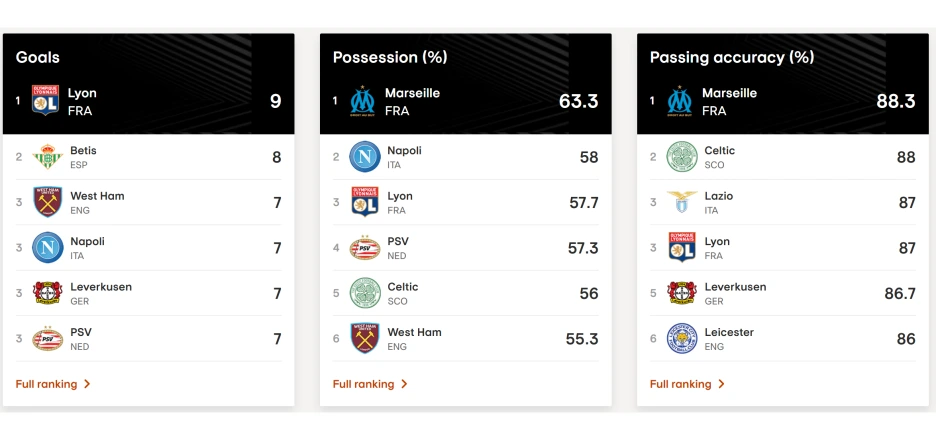The width and height of the screenshot is (936, 440).
Task: Expand Possession ranking via chevron arrow
Action: (404, 384)
